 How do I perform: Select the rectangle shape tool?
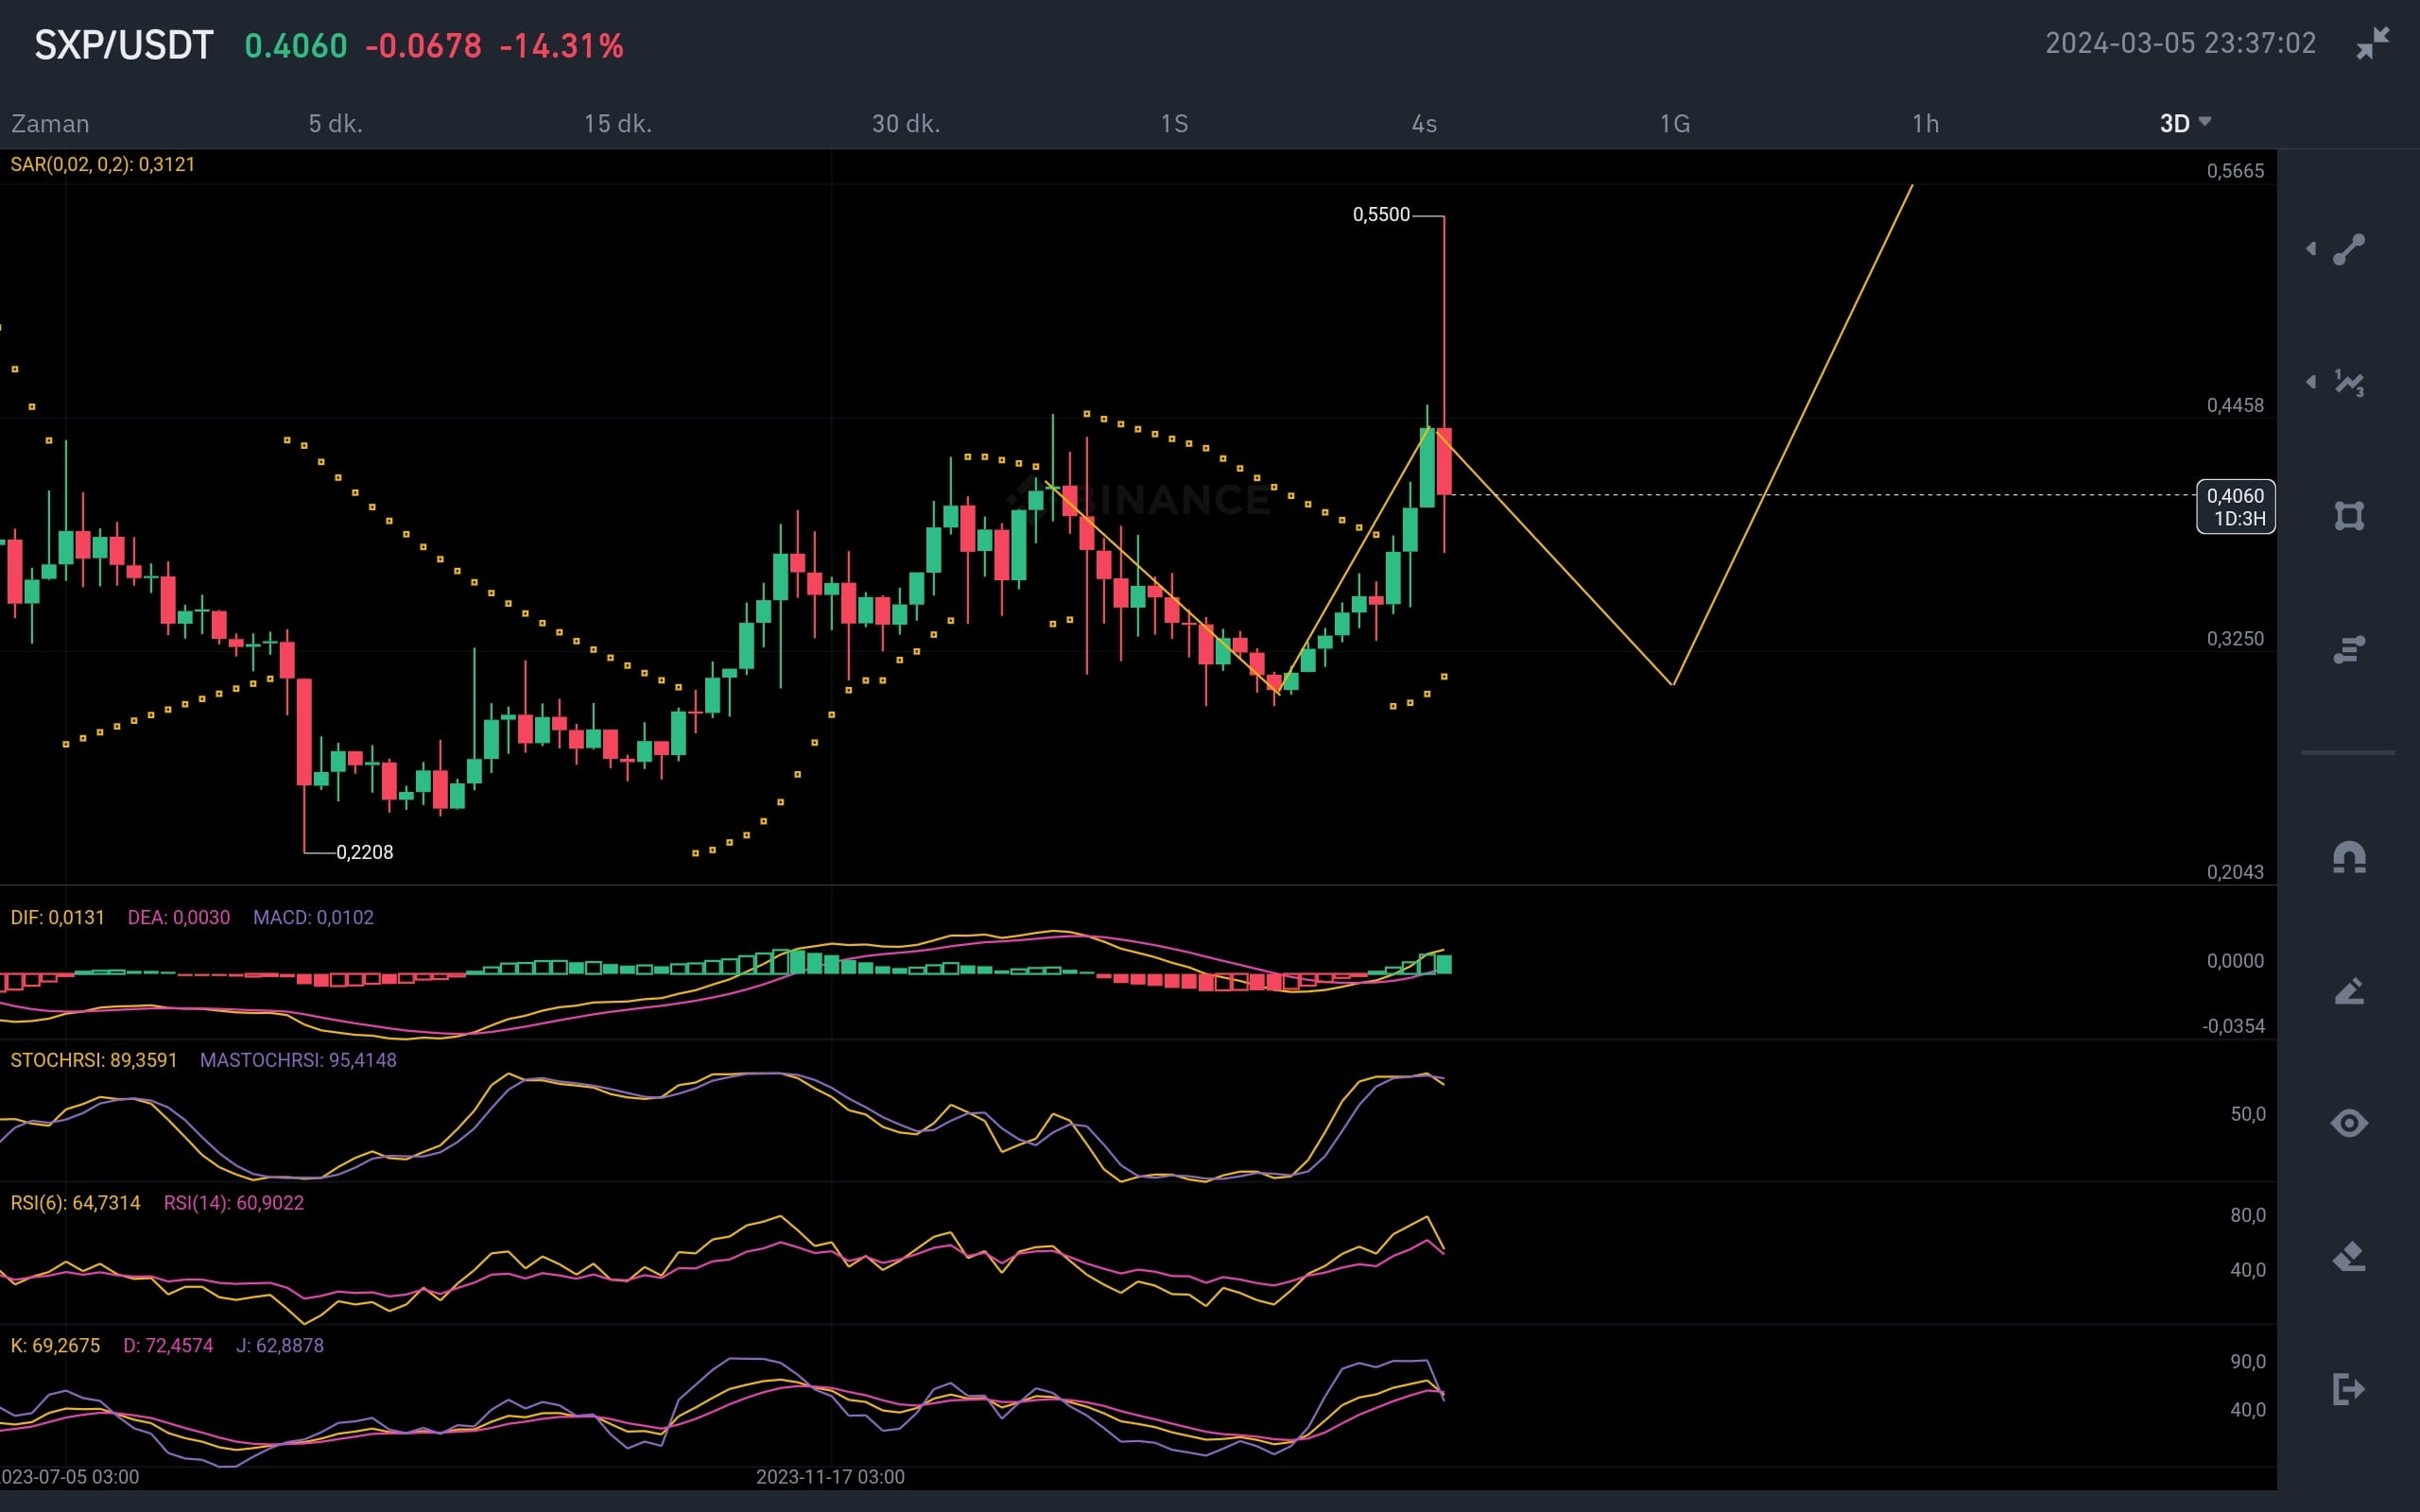point(2349,516)
